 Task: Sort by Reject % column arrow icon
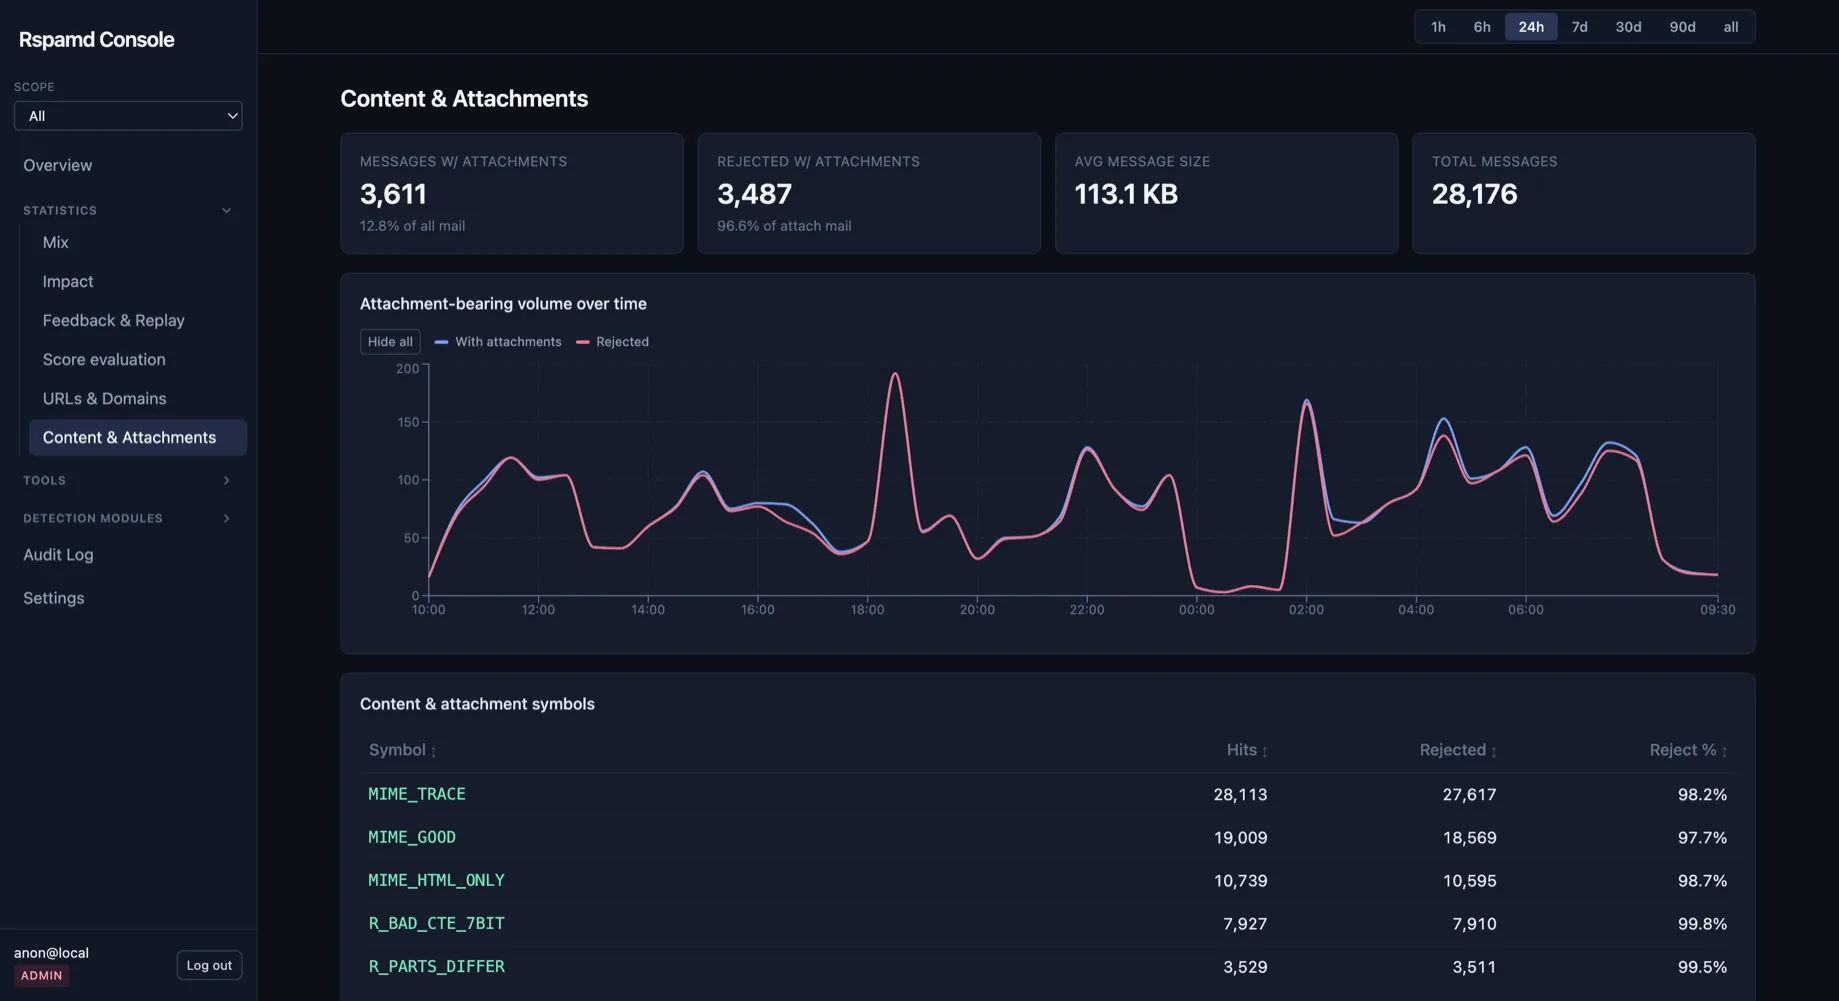click(1724, 751)
